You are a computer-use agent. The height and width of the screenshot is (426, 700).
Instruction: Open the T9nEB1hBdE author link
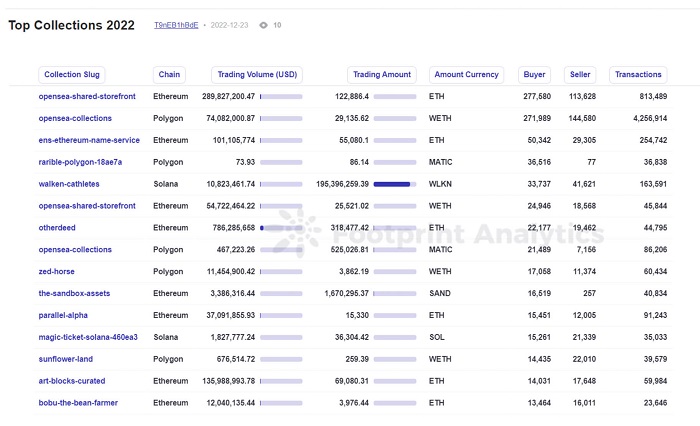click(x=176, y=25)
